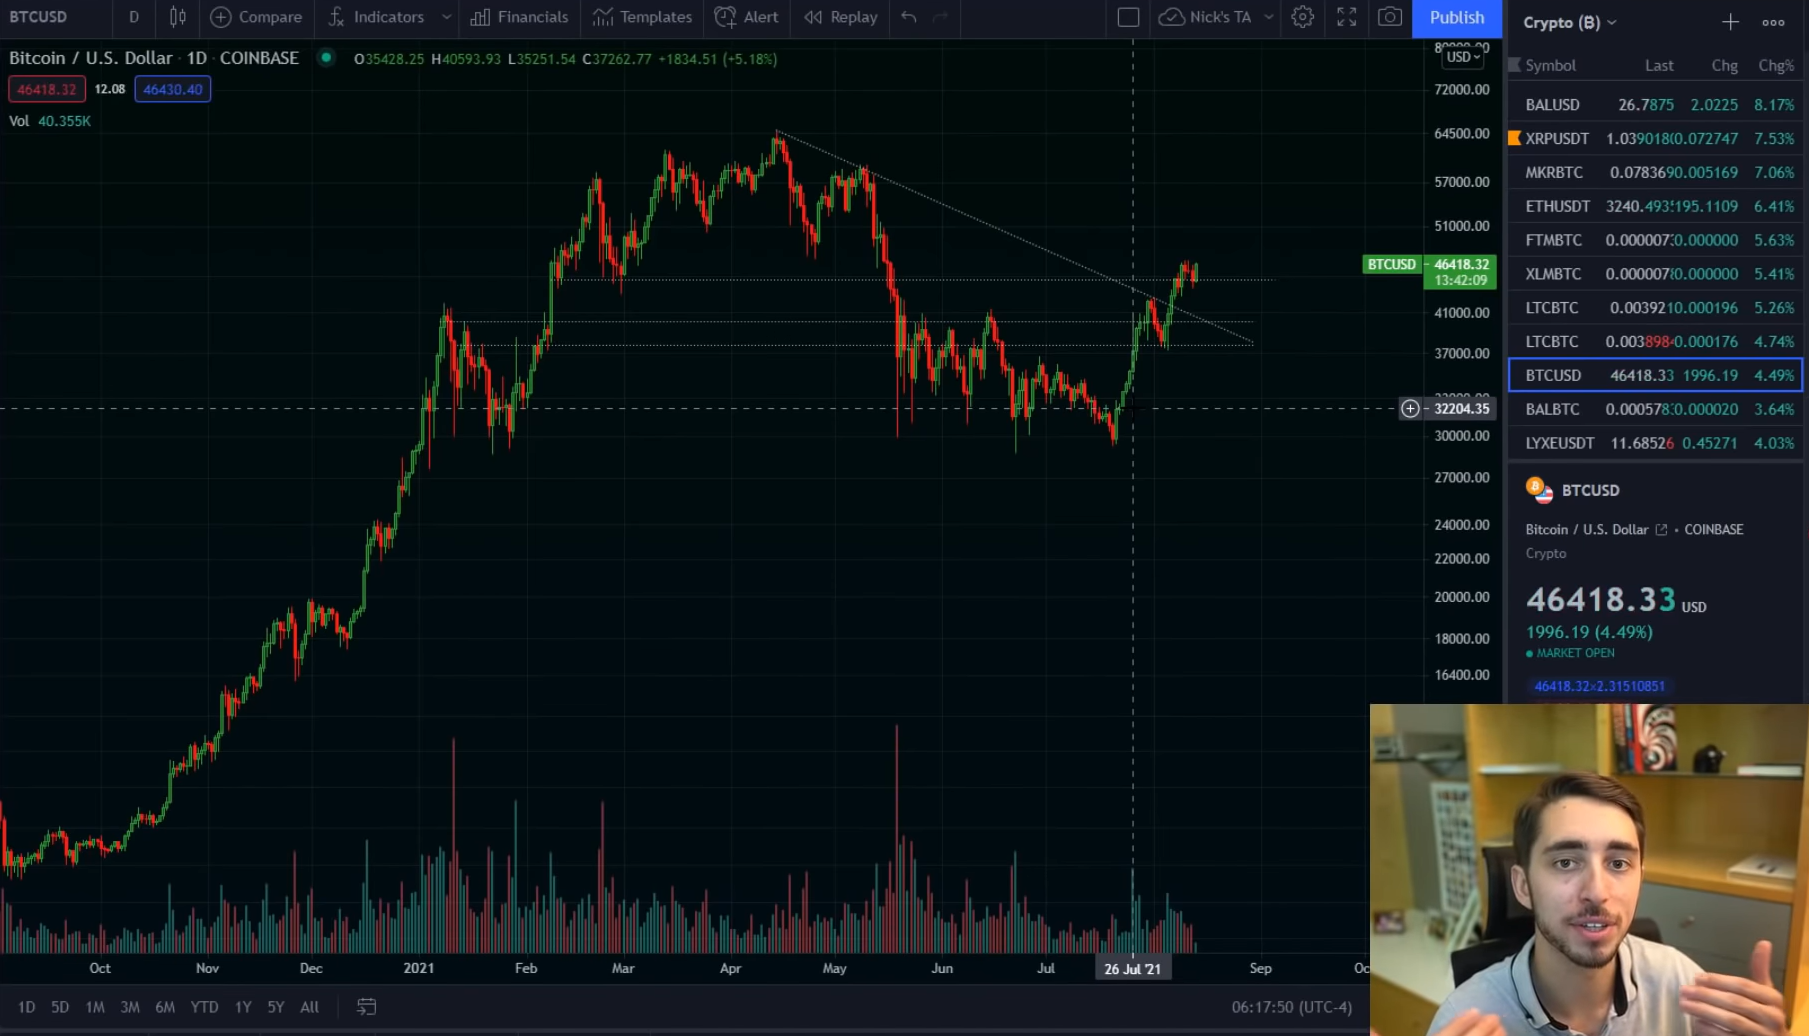This screenshot has height=1036, width=1809.
Task: Open the USD price scale currency dropdown
Action: pyautogui.click(x=1461, y=58)
